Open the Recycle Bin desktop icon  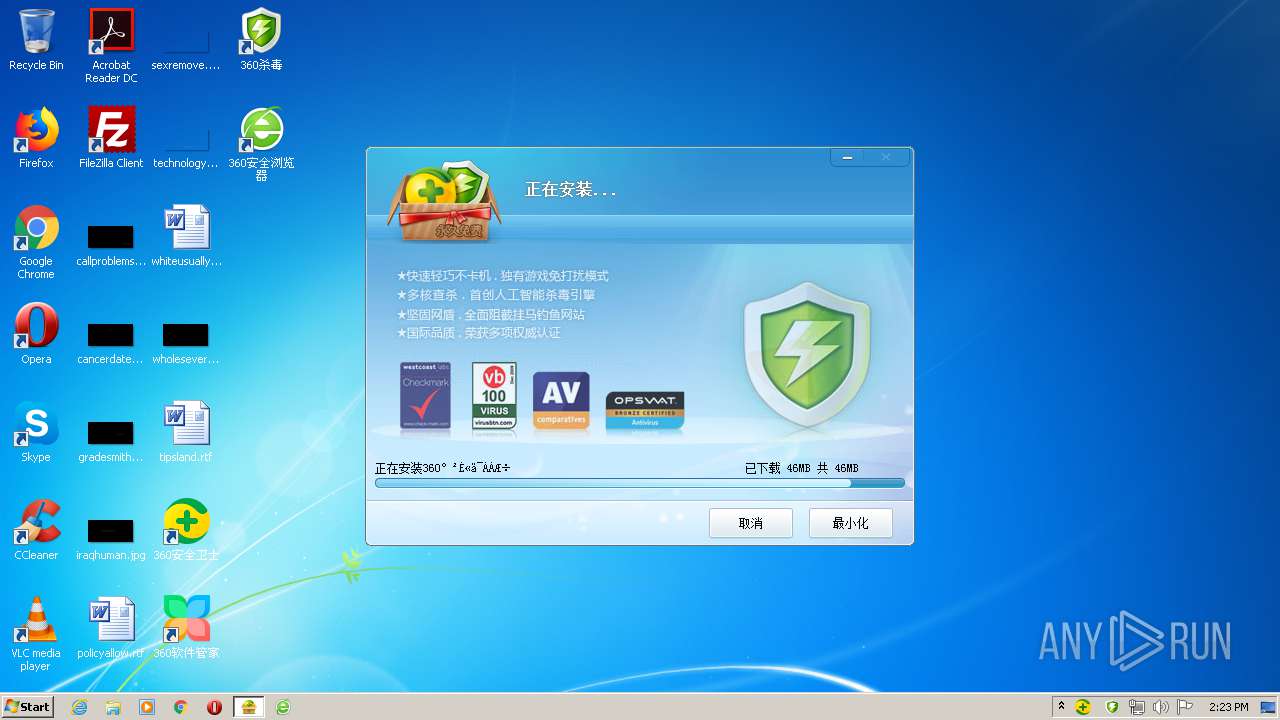(x=36, y=40)
